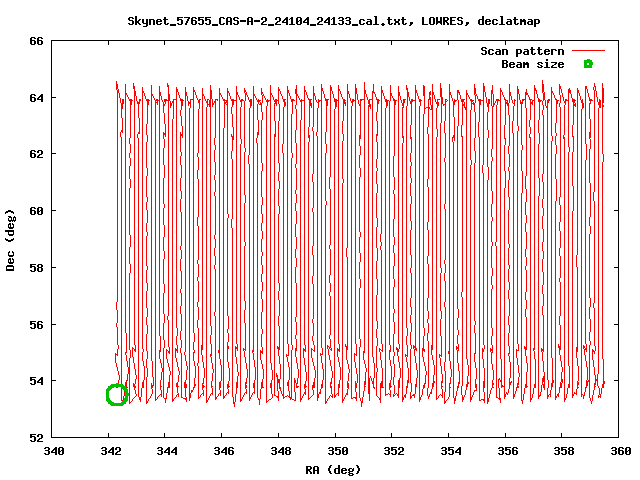The width and height of the screenshot is (640, 480).
Task: Click Dec axis tick label 58
Action: coord(36,268)
